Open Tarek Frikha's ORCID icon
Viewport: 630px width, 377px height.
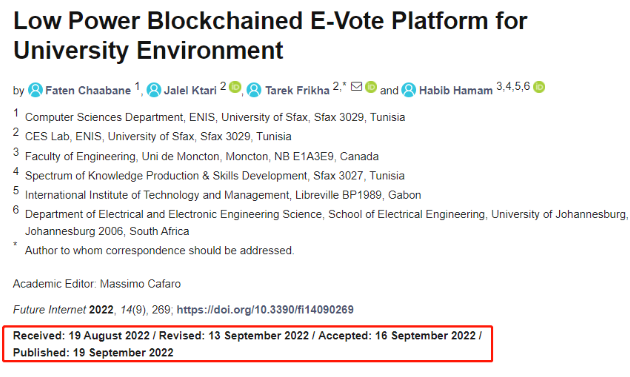click(x=371, y=87)
